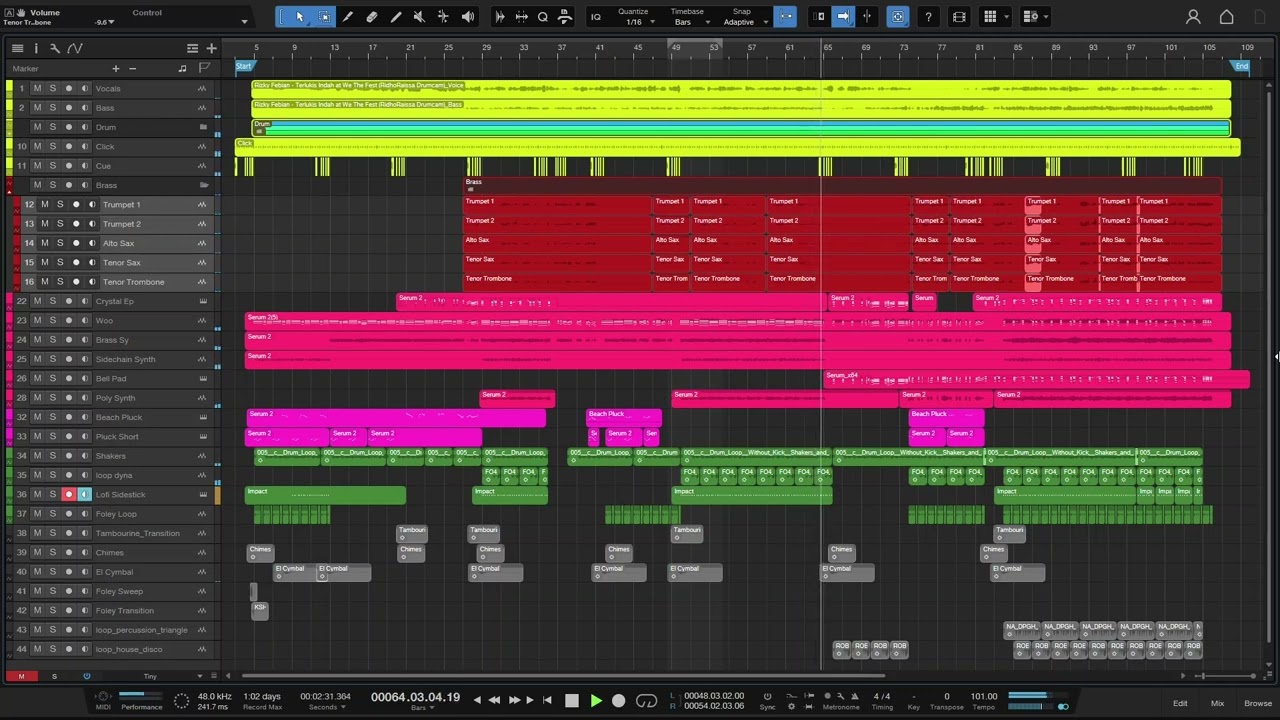Viewport: 1280px width, 720px height.
Task: Open the Seconds time format dropdown
Action: point(327,707)
